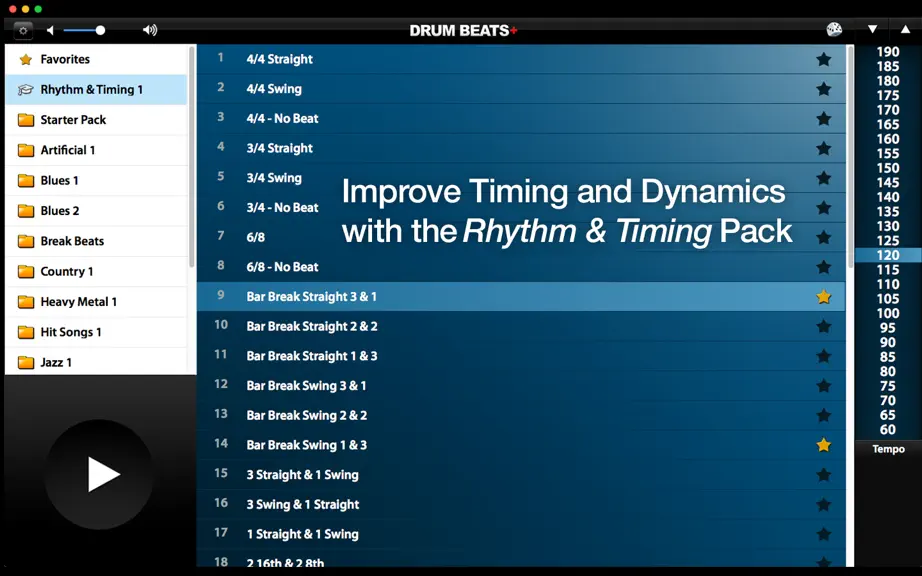This screenshot has width=922, height=576.
Task: Select the Rhythm & Timing 1 graduation cap icon
Action: [x=25, y=90]
